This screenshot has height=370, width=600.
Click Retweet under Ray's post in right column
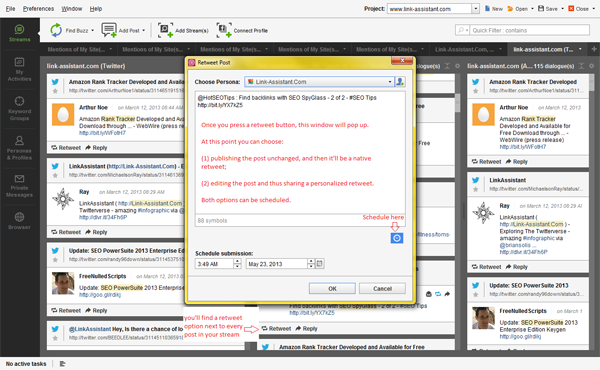point(486,267)
